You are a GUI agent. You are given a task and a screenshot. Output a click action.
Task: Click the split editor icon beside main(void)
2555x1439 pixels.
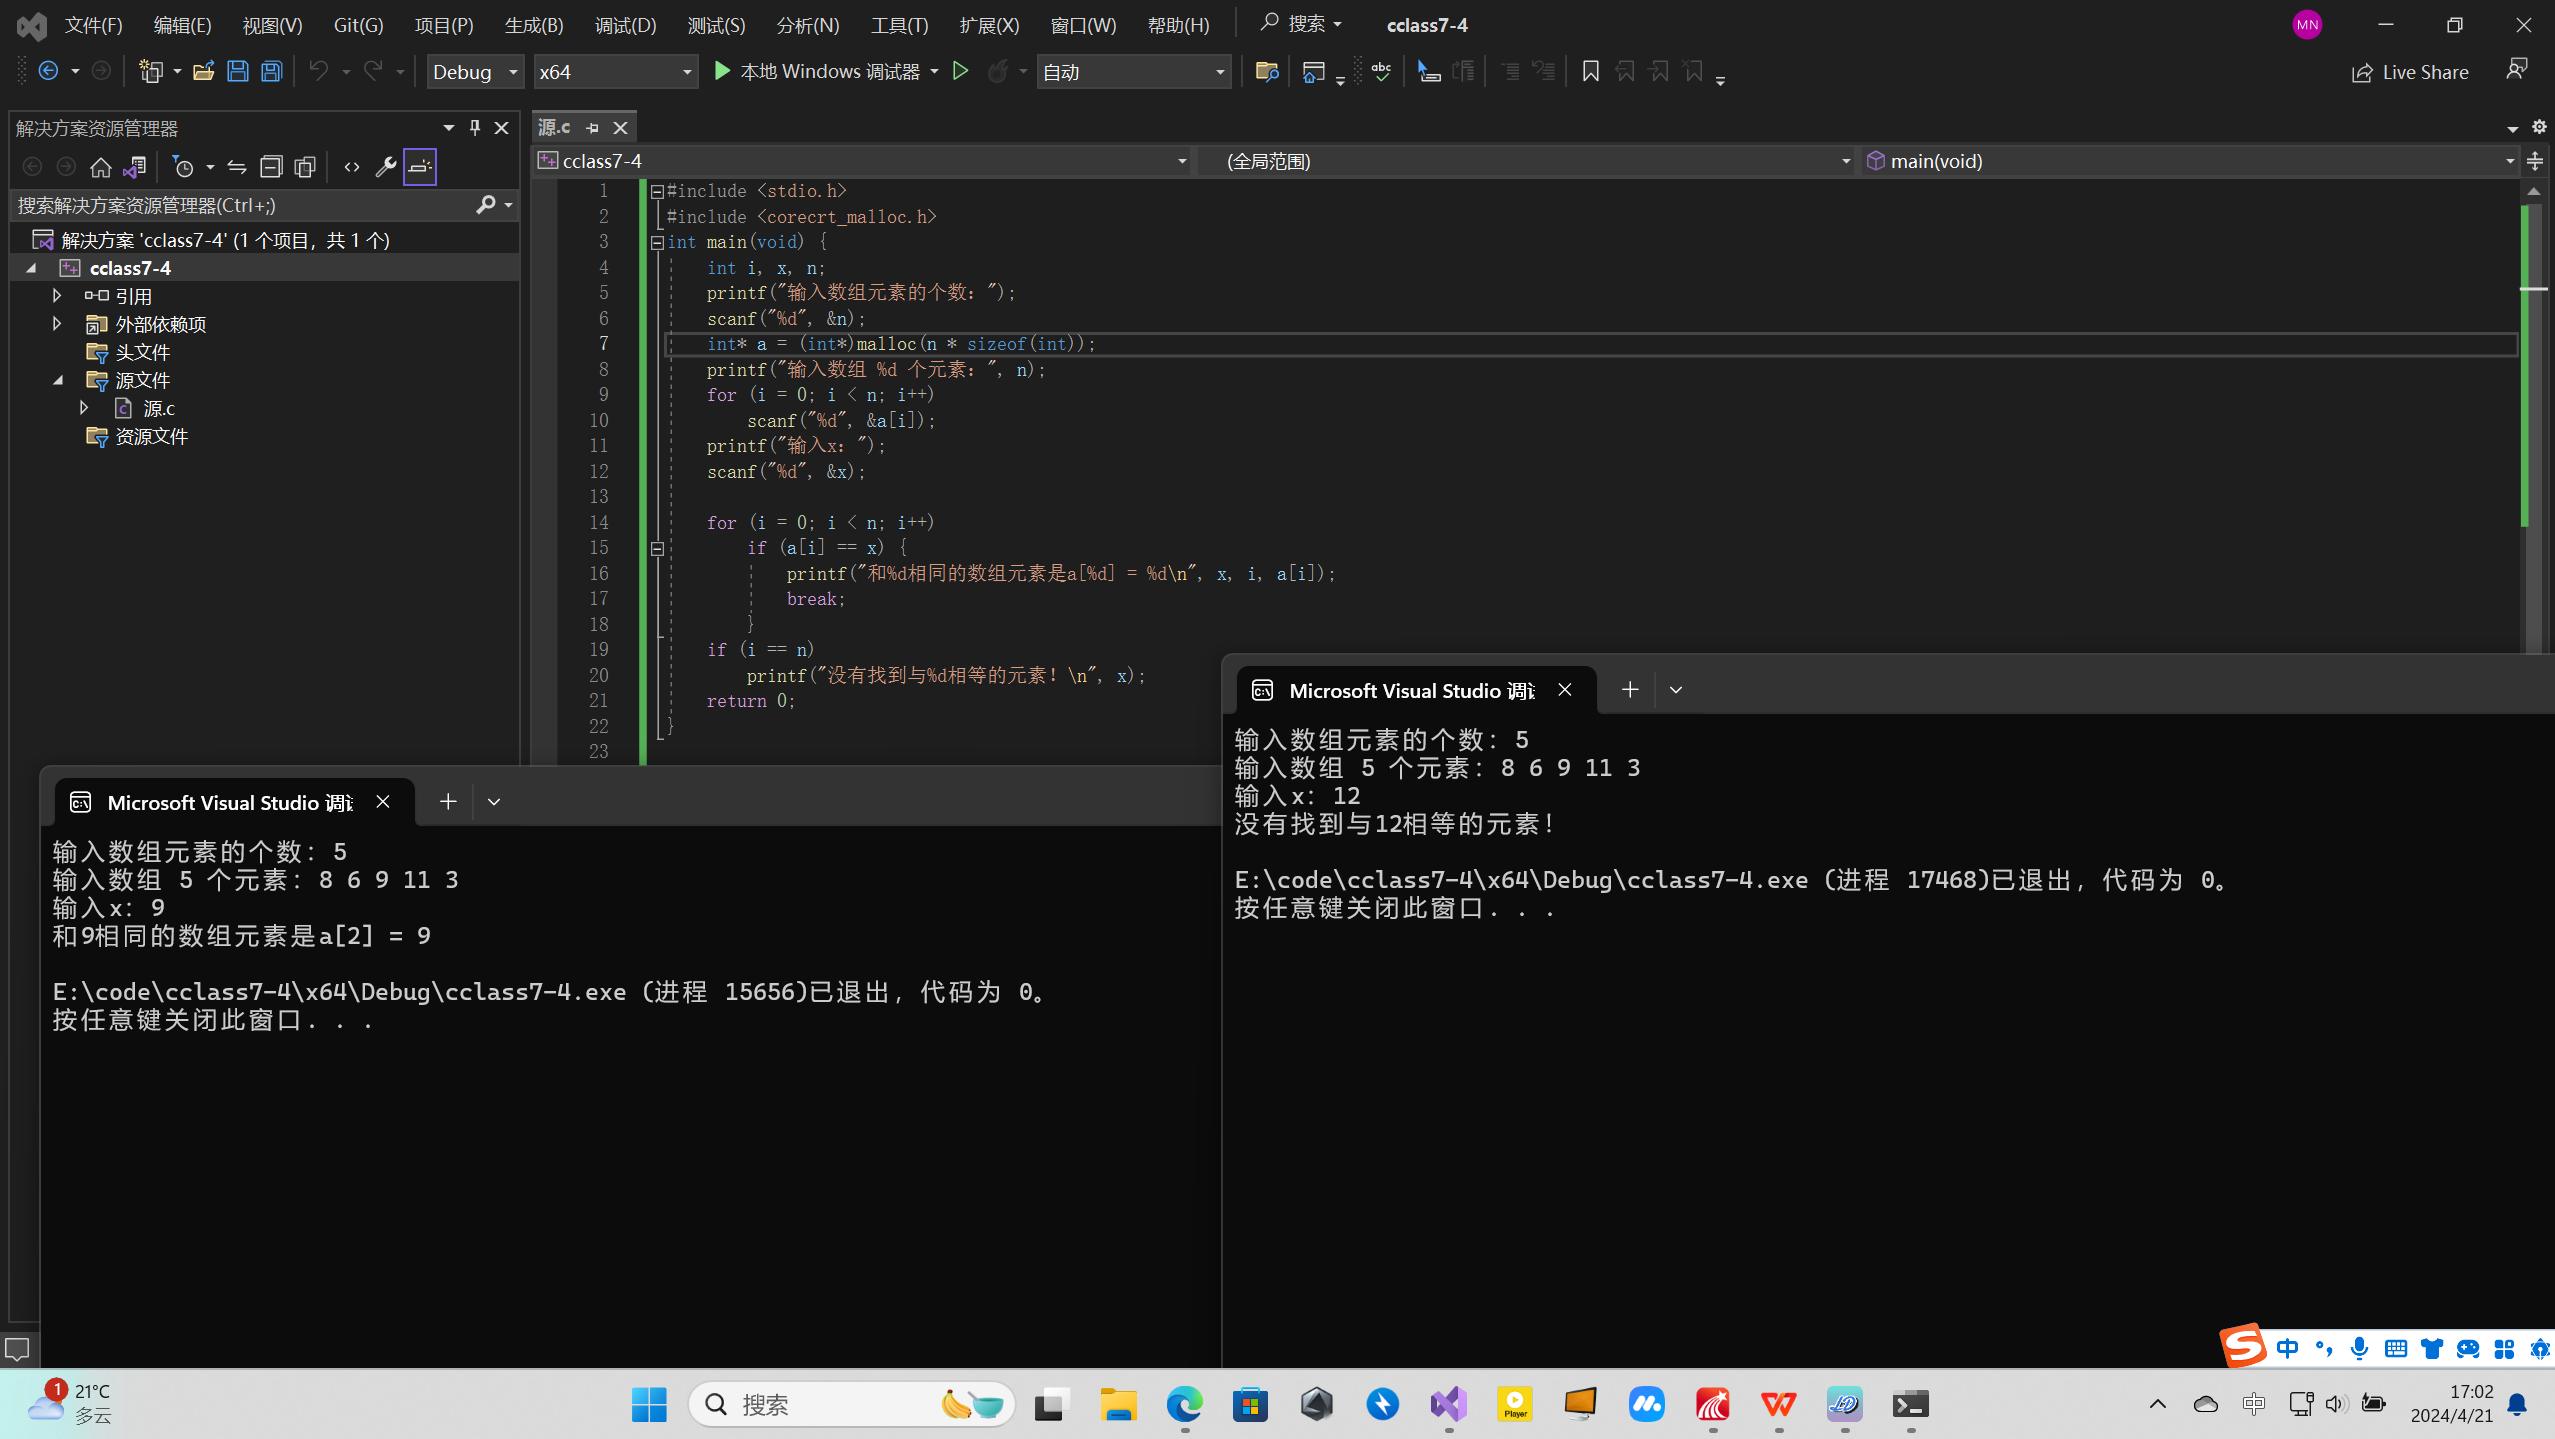pyautogui.click(x=2535, y=161)
